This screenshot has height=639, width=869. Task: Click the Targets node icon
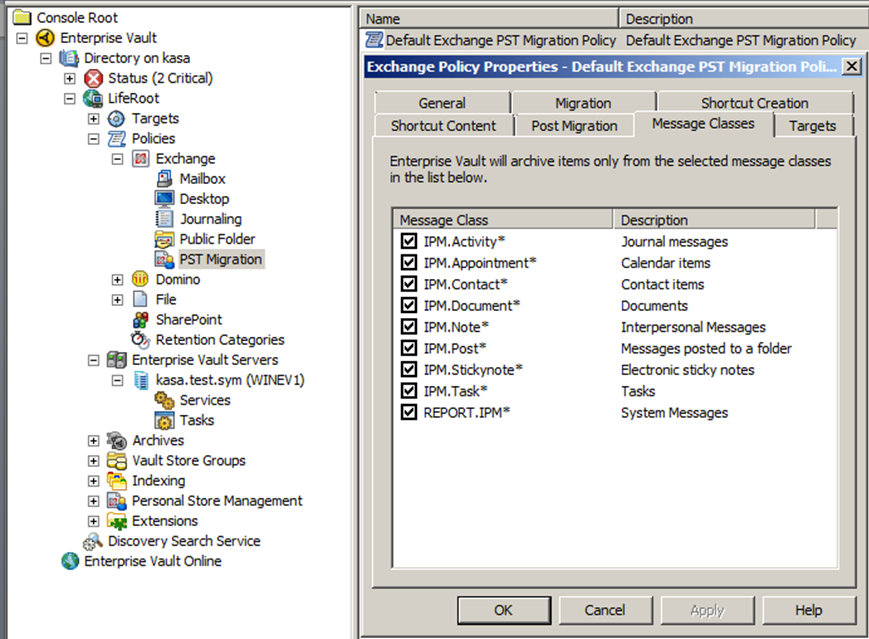tap(116, 119)
